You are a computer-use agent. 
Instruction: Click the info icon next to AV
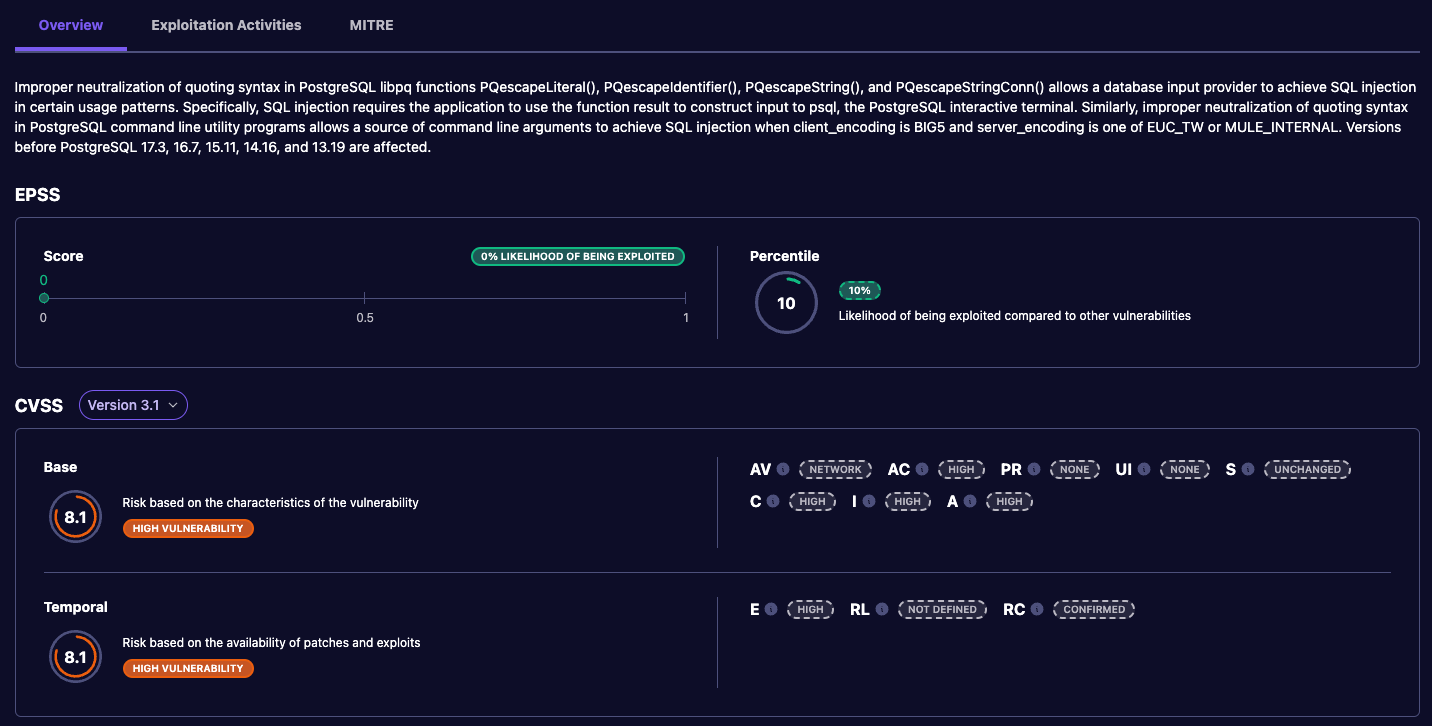point(783,469)
